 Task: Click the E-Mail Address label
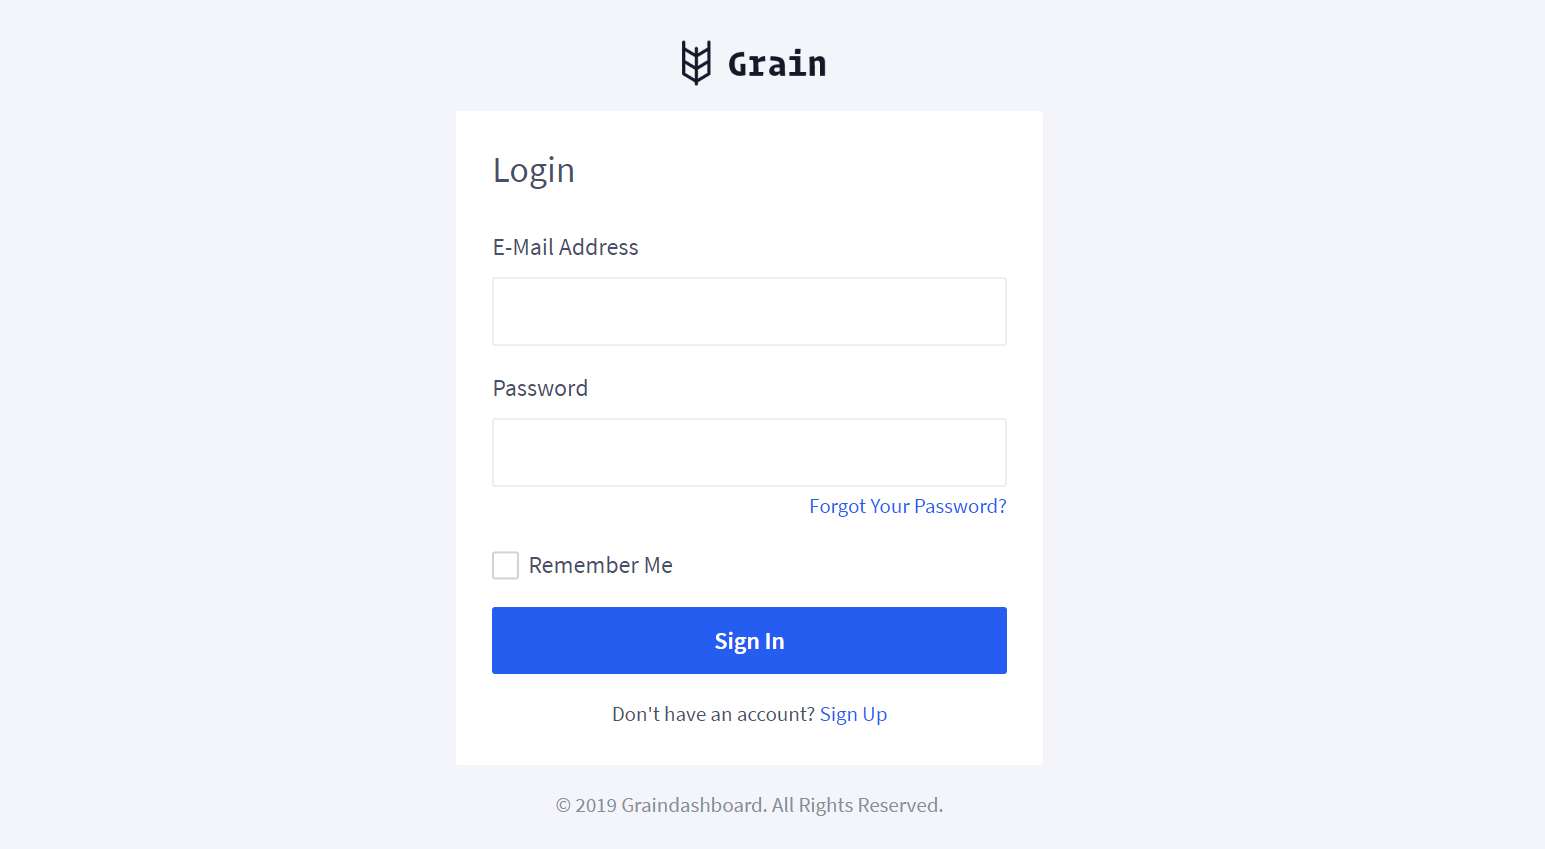(x=565, y=247)
